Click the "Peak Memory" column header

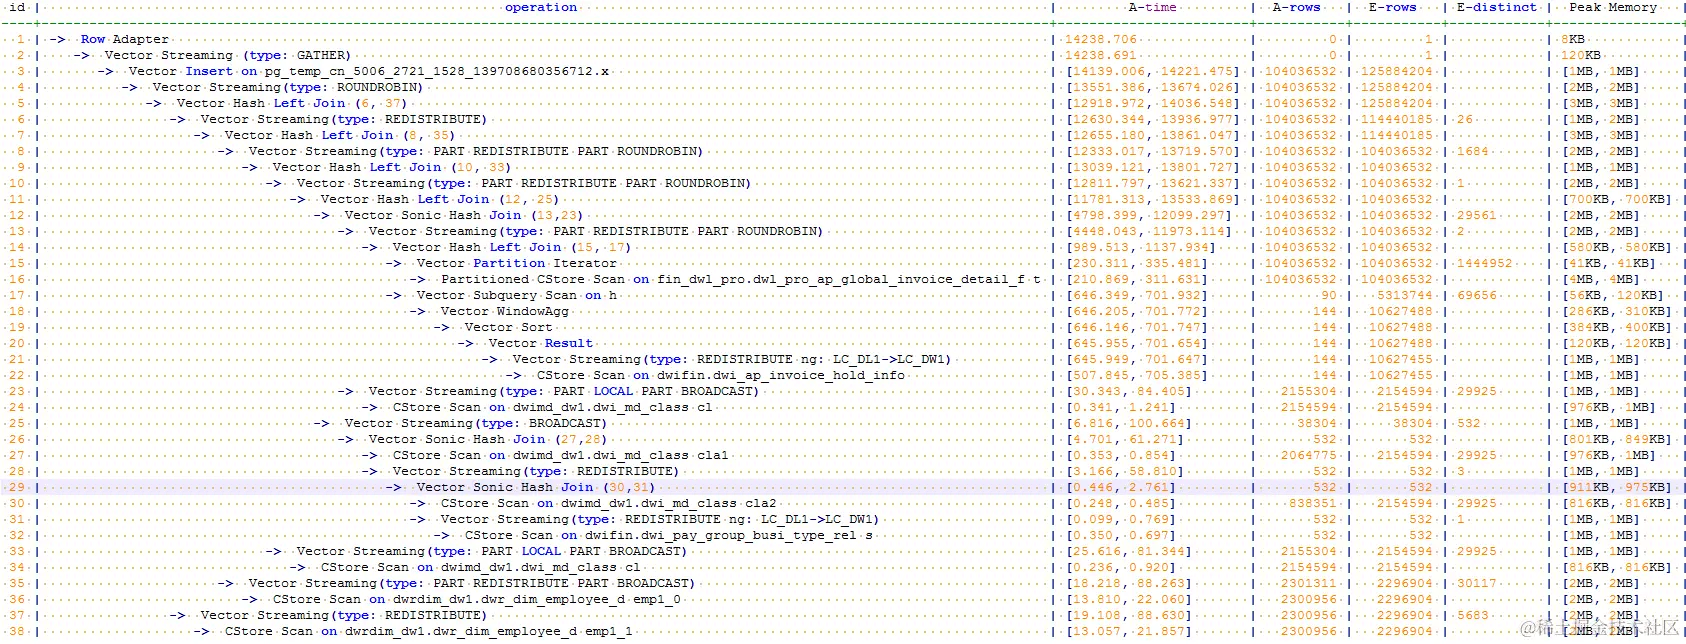[x=1612, y=7]
